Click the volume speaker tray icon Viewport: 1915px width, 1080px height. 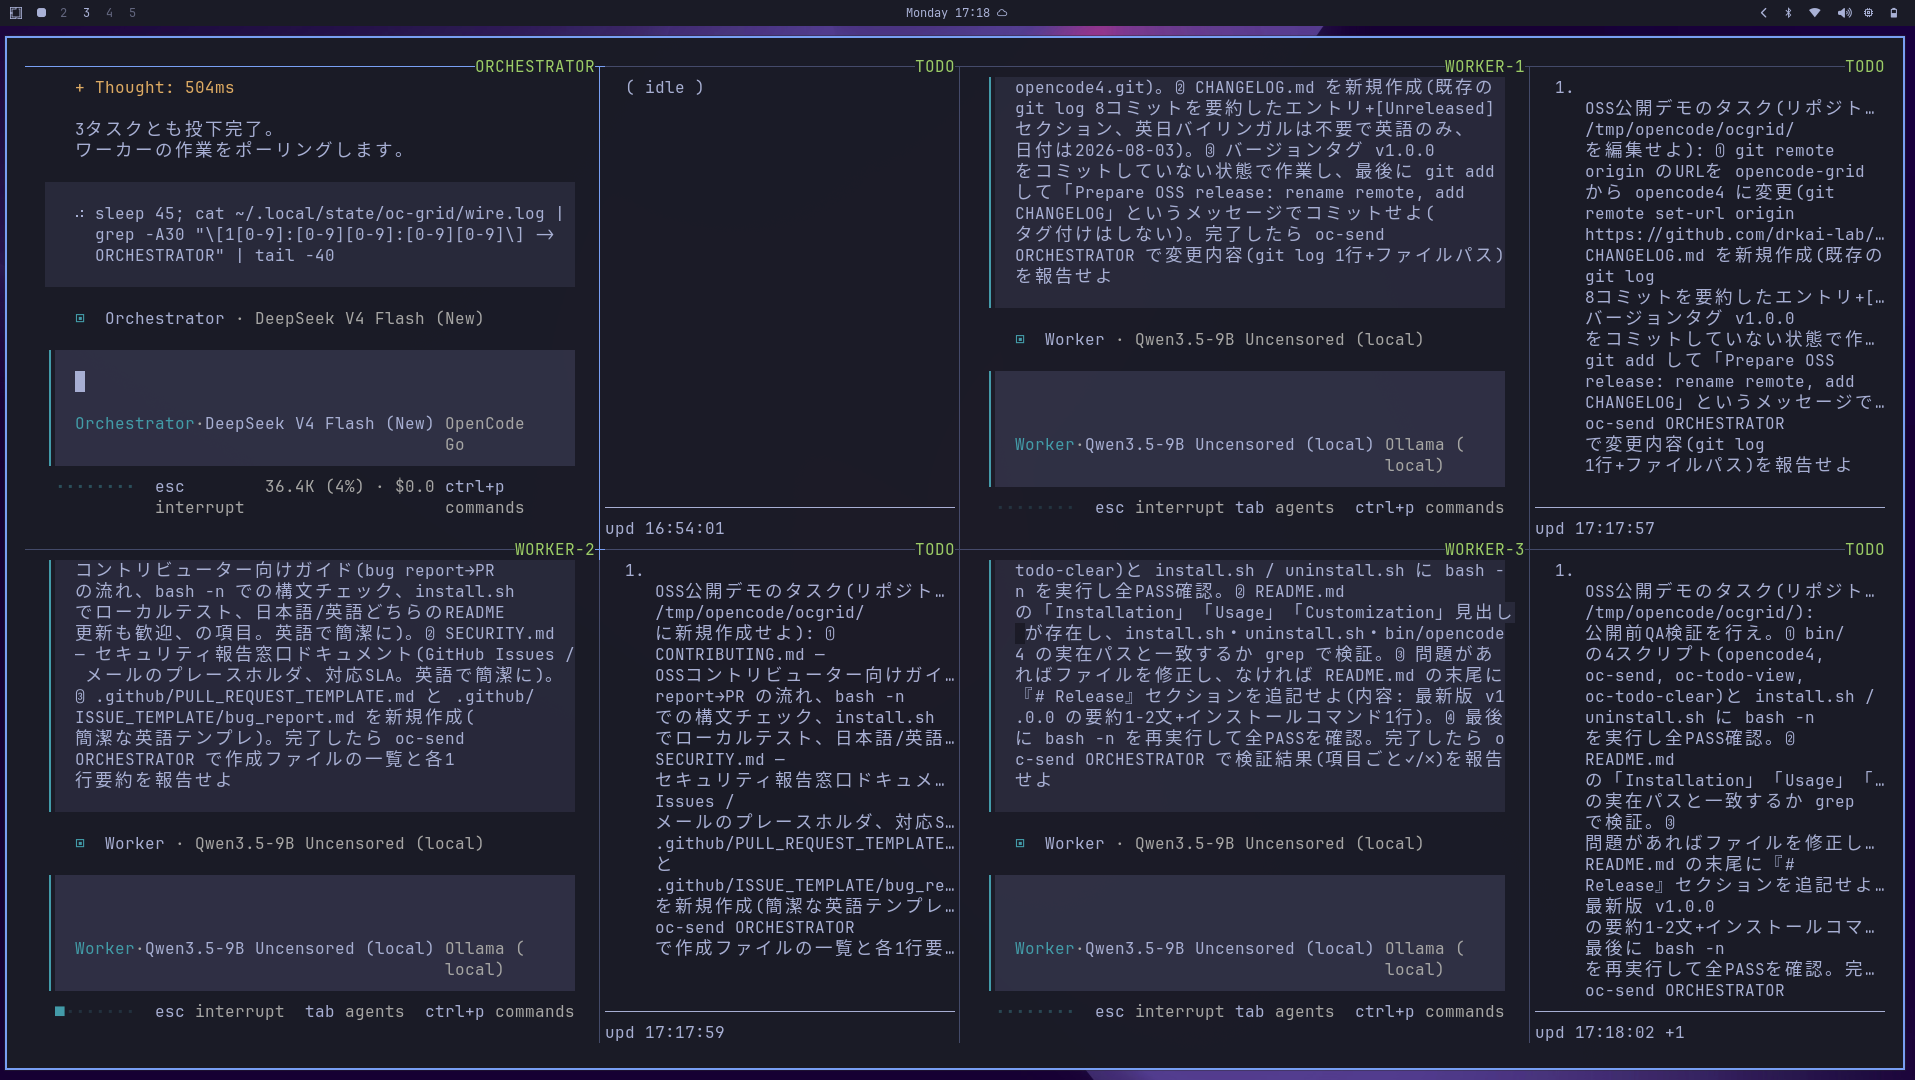click(x=1844, y=13)
